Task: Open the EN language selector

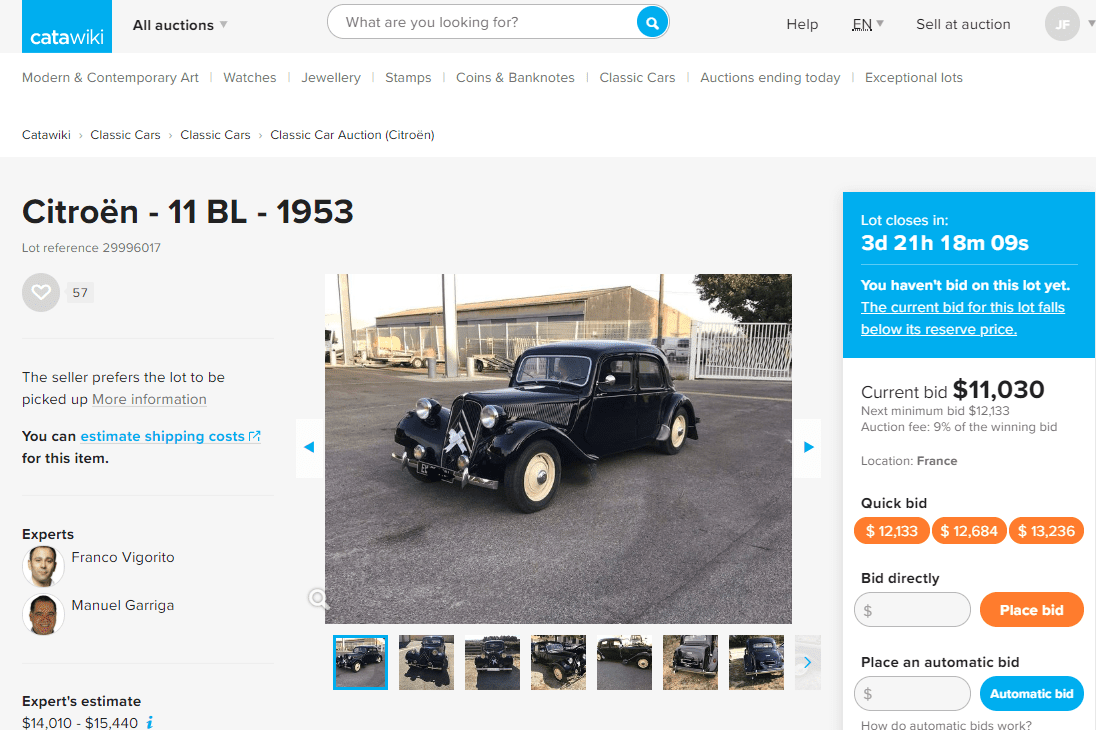Action: [868, 24]
